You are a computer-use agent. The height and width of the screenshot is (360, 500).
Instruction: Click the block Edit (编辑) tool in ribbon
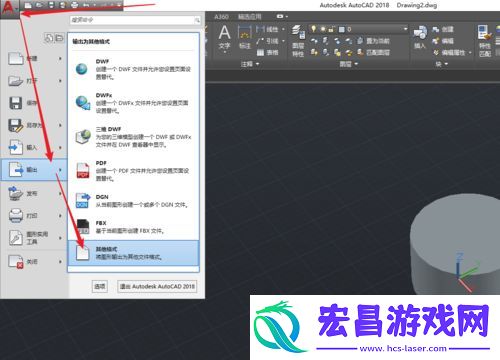point(443,41)
